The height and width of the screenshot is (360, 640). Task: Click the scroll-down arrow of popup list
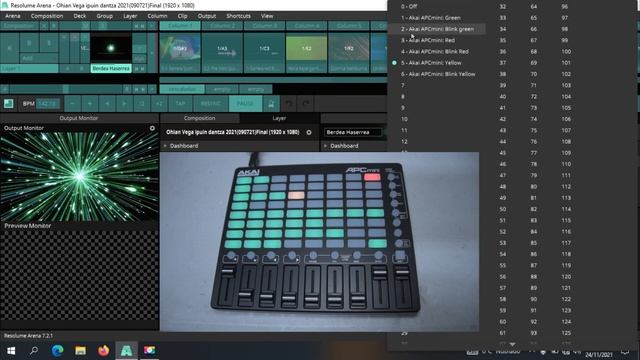pos(512,344)
